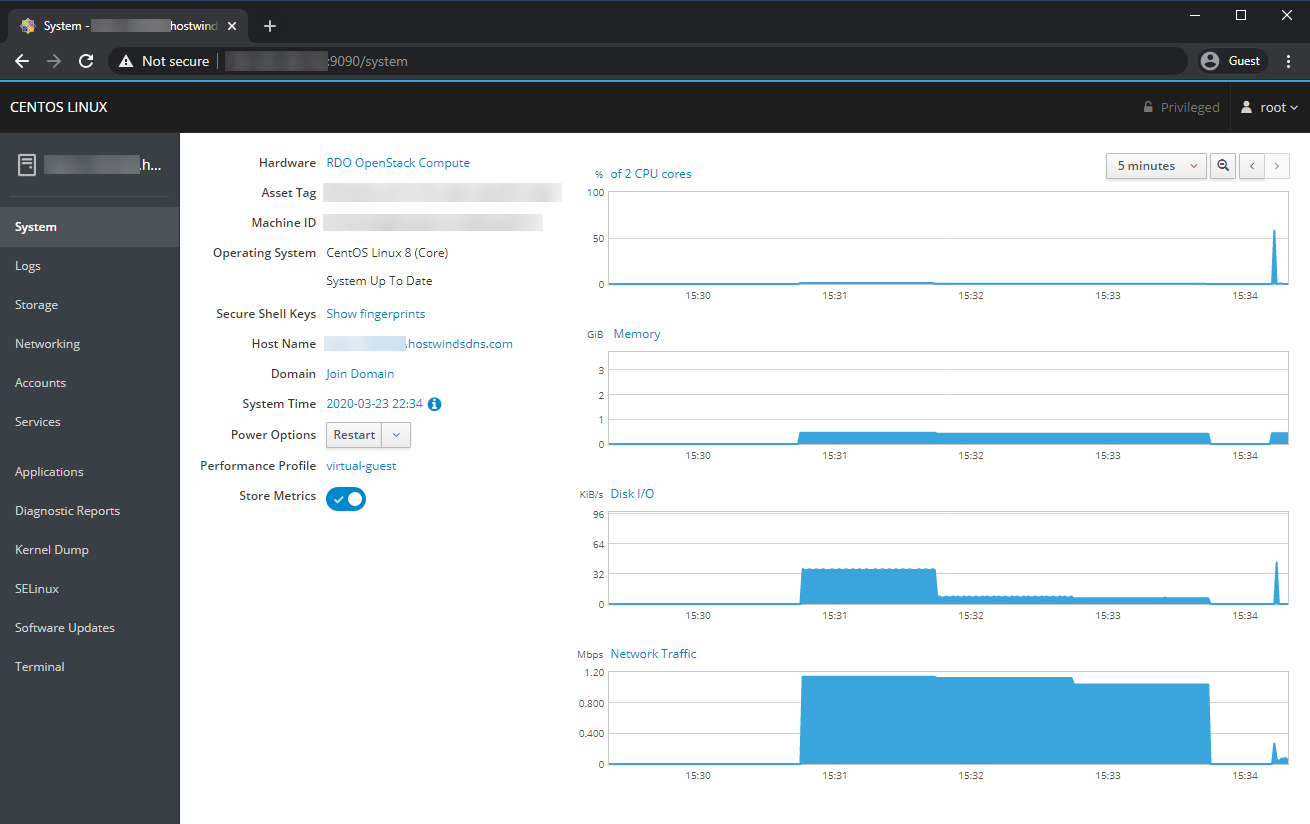Viewport: 1310px width, 824px height.
Task: Open Accounts in the sidebar
Action: coord(90,383)
